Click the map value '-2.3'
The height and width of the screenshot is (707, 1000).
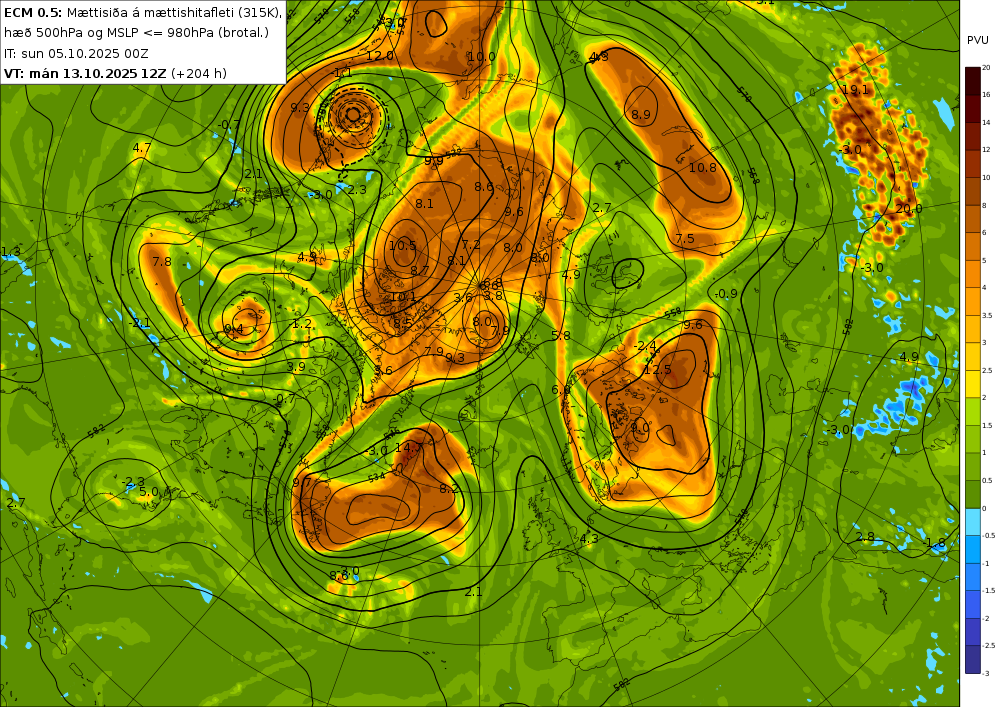tap(133, 482)
